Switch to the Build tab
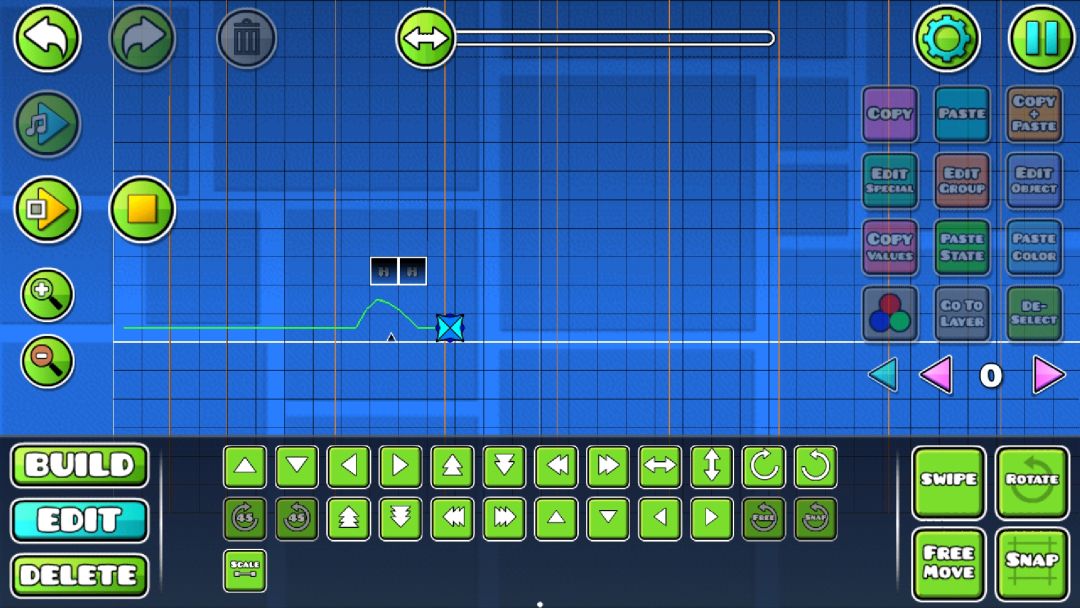Image resolution: width=1080 pixels, height=608 pixels. click(79, 465)
